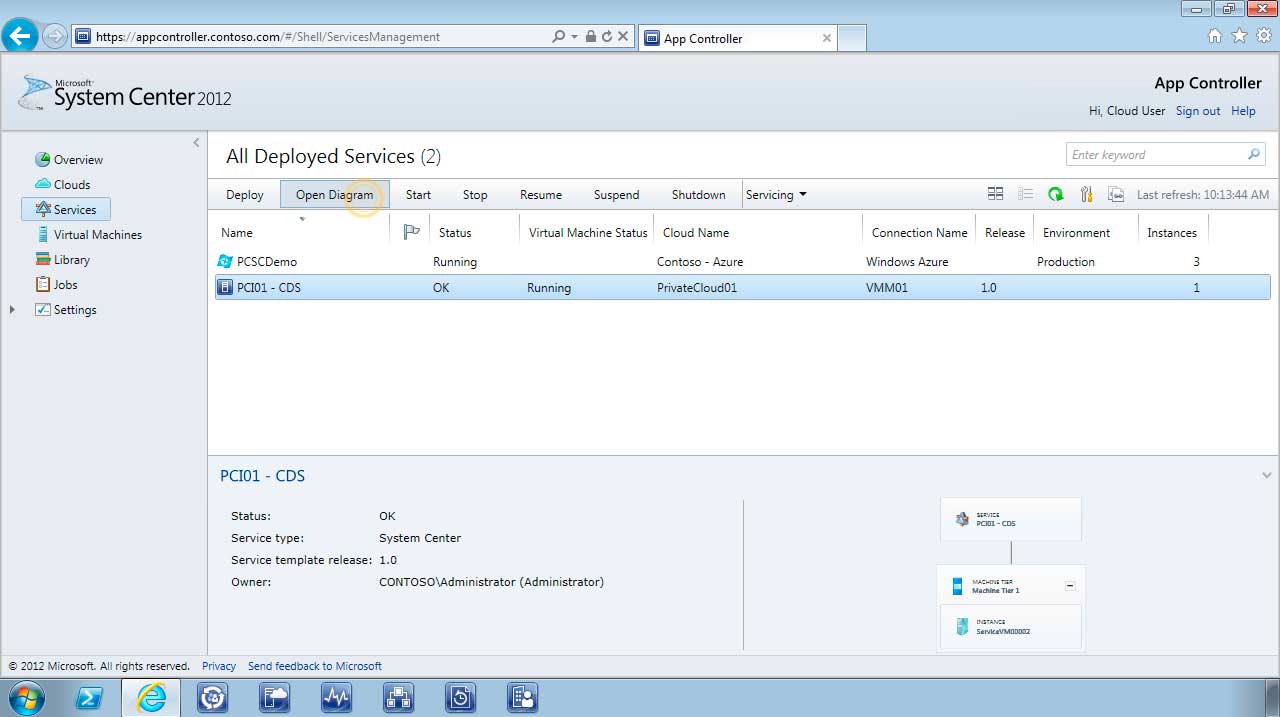Open the Privacy link in footer
The width and height of the screenshot is (1280, 717).
point(219,666)
